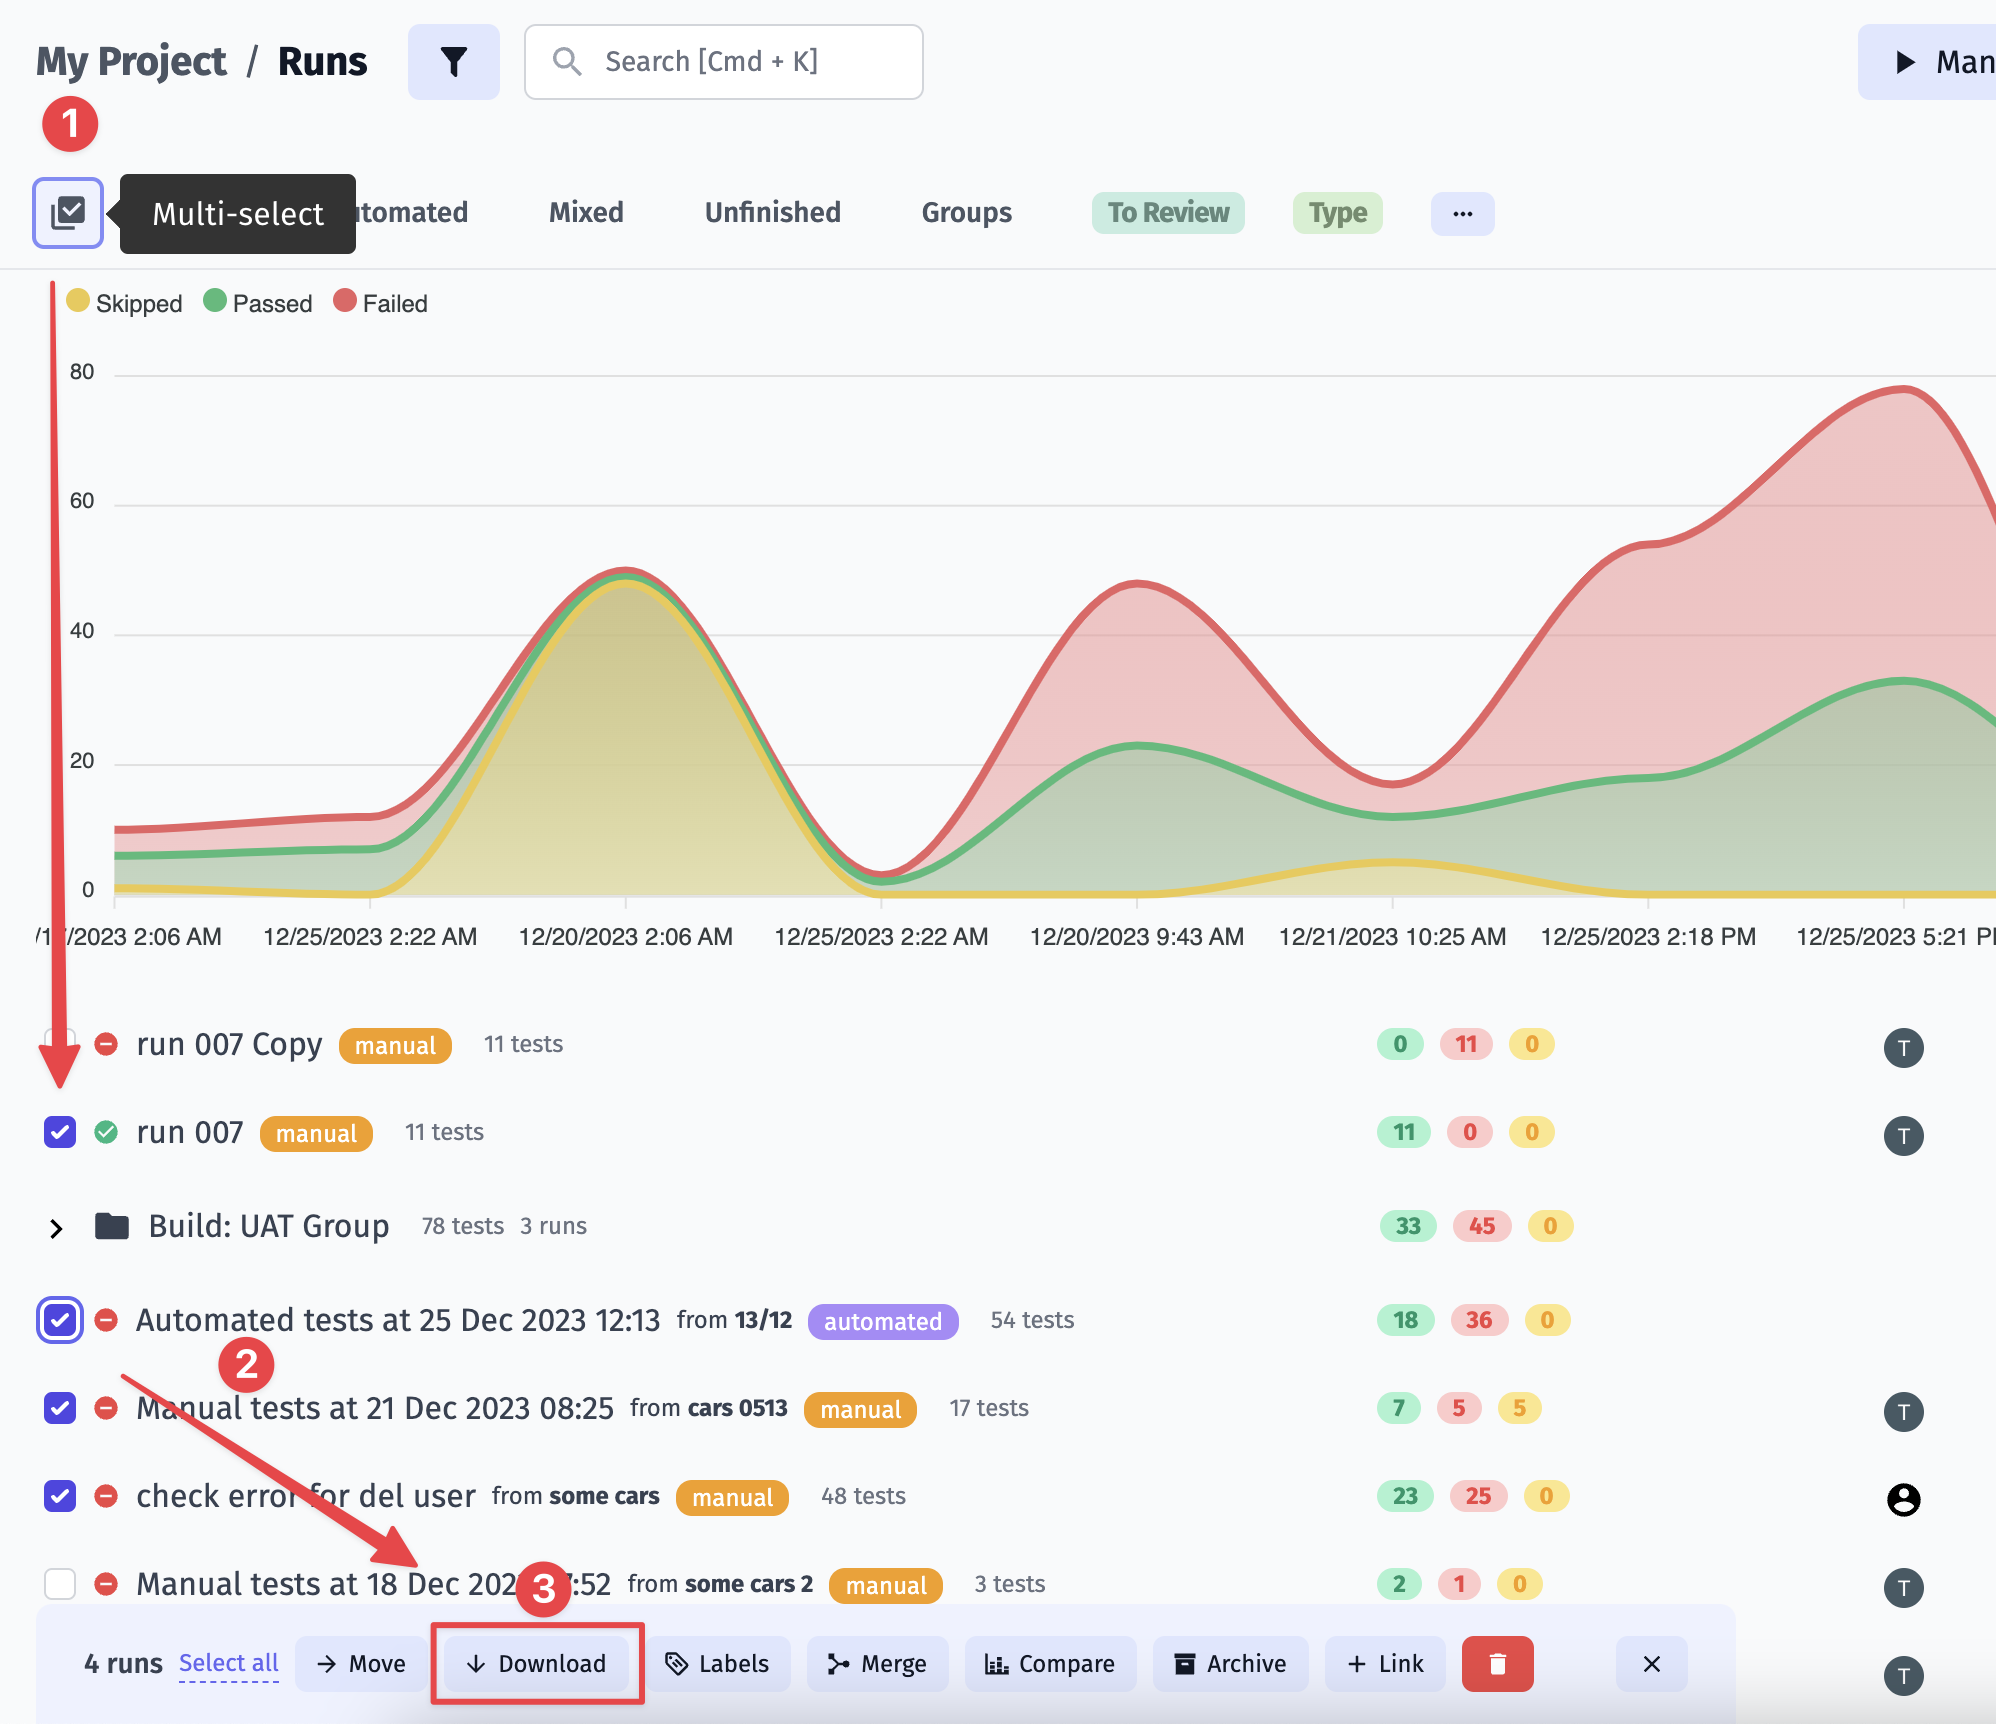Click the search magnifier icon
This screenshot has height=1724, width=1996.
point(567,61)
